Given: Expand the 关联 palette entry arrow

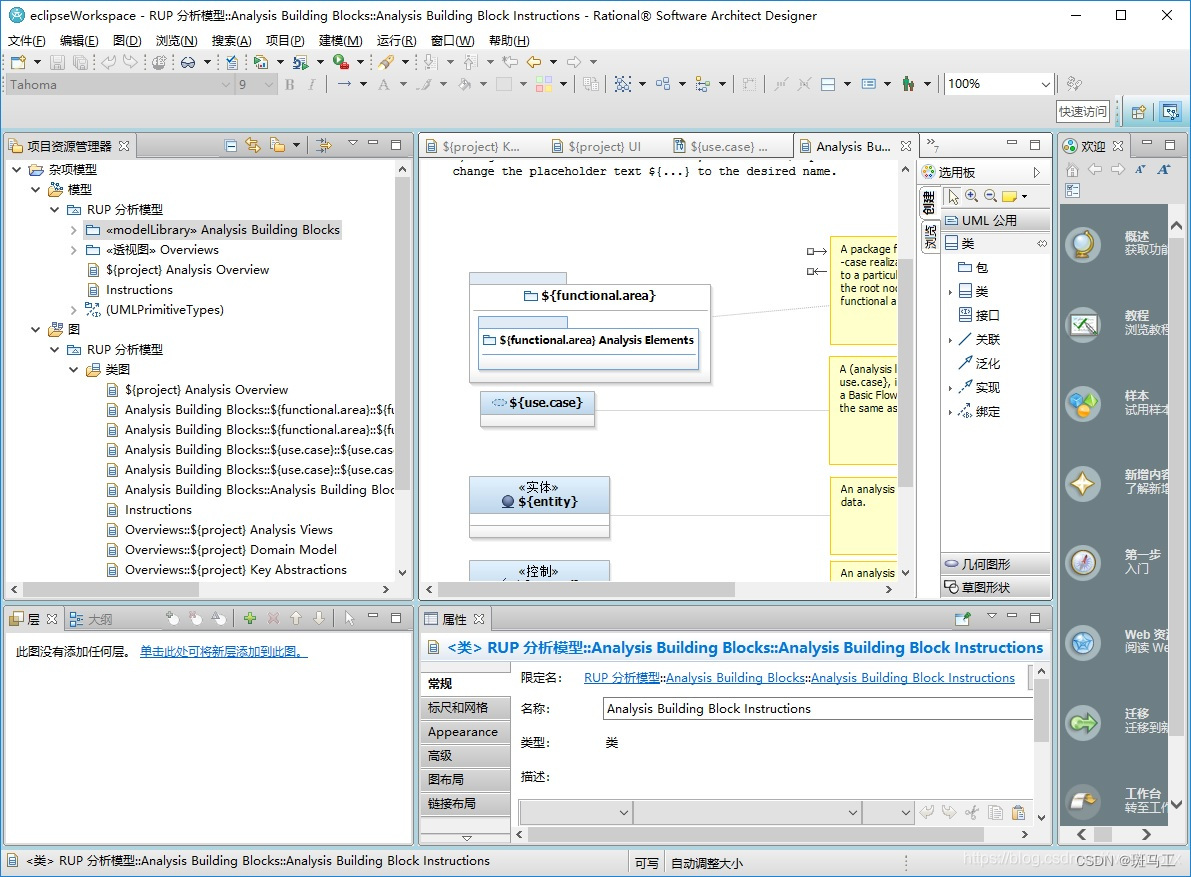Looking at the screenshot, I should click(950, 340).
